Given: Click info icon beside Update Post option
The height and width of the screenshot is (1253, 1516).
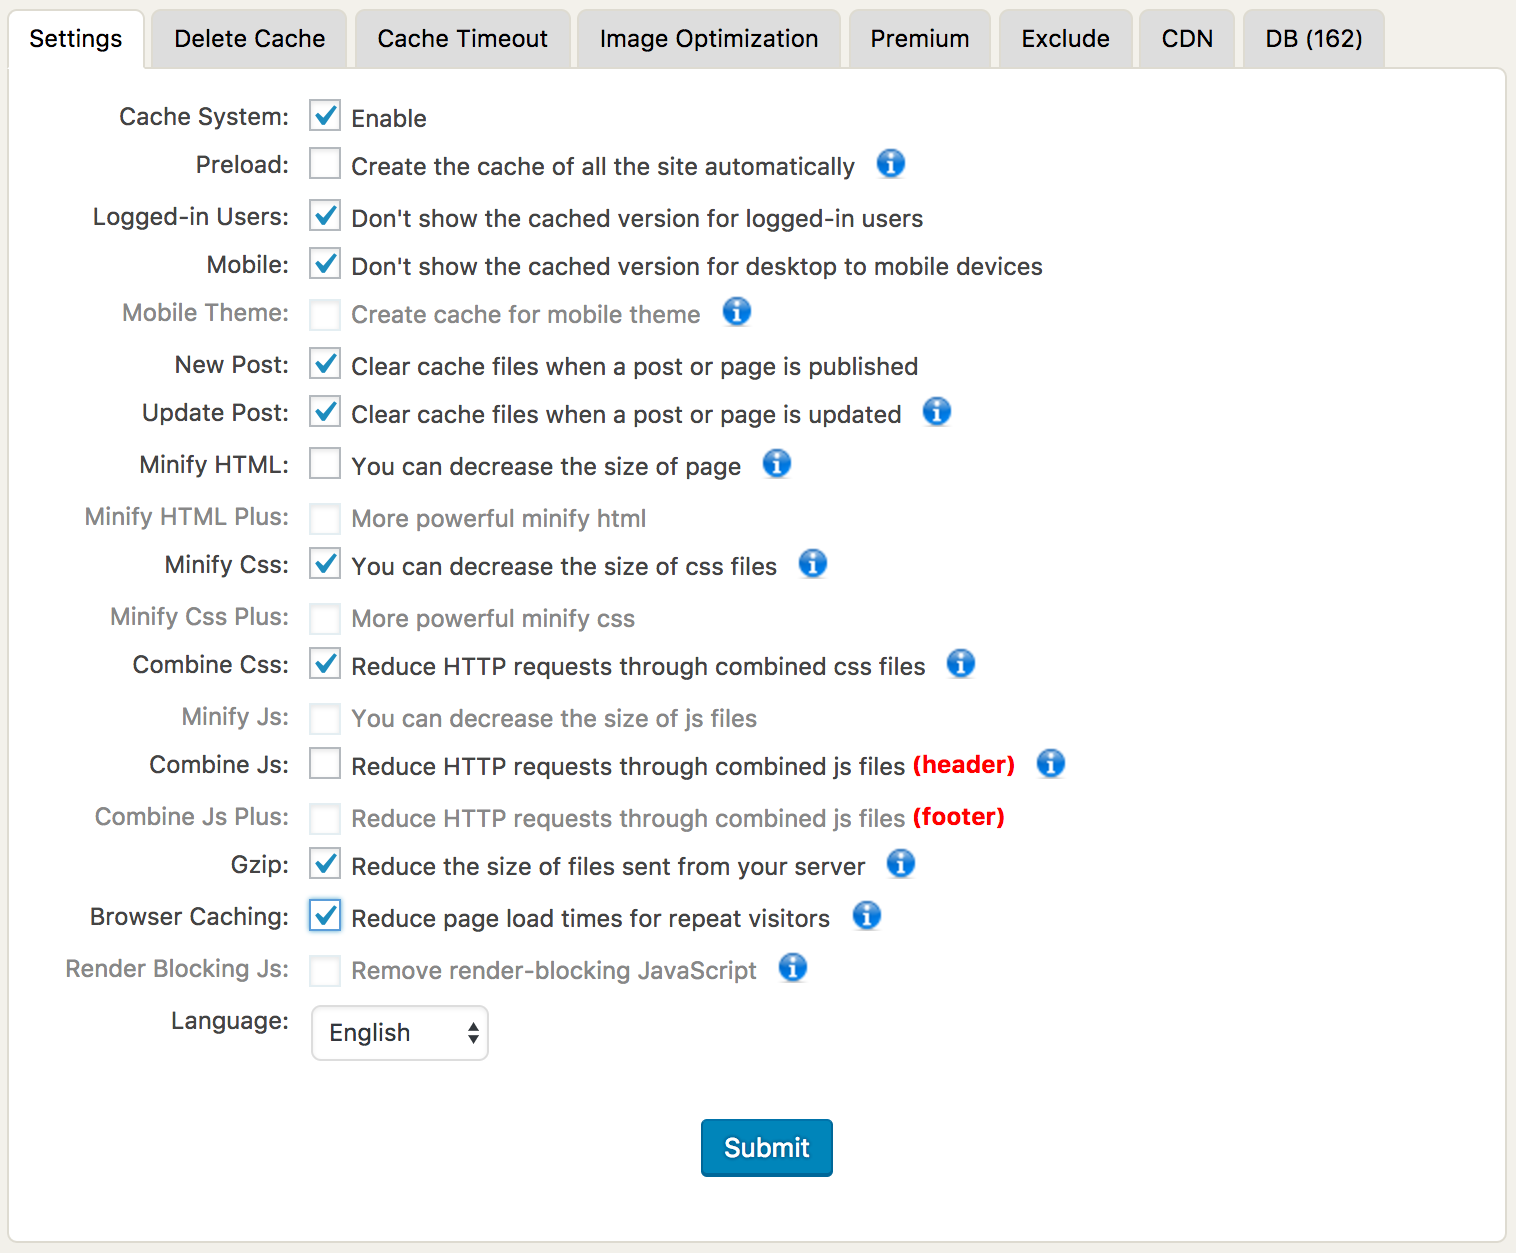Looking at the screenshot, I should (936, 412).
